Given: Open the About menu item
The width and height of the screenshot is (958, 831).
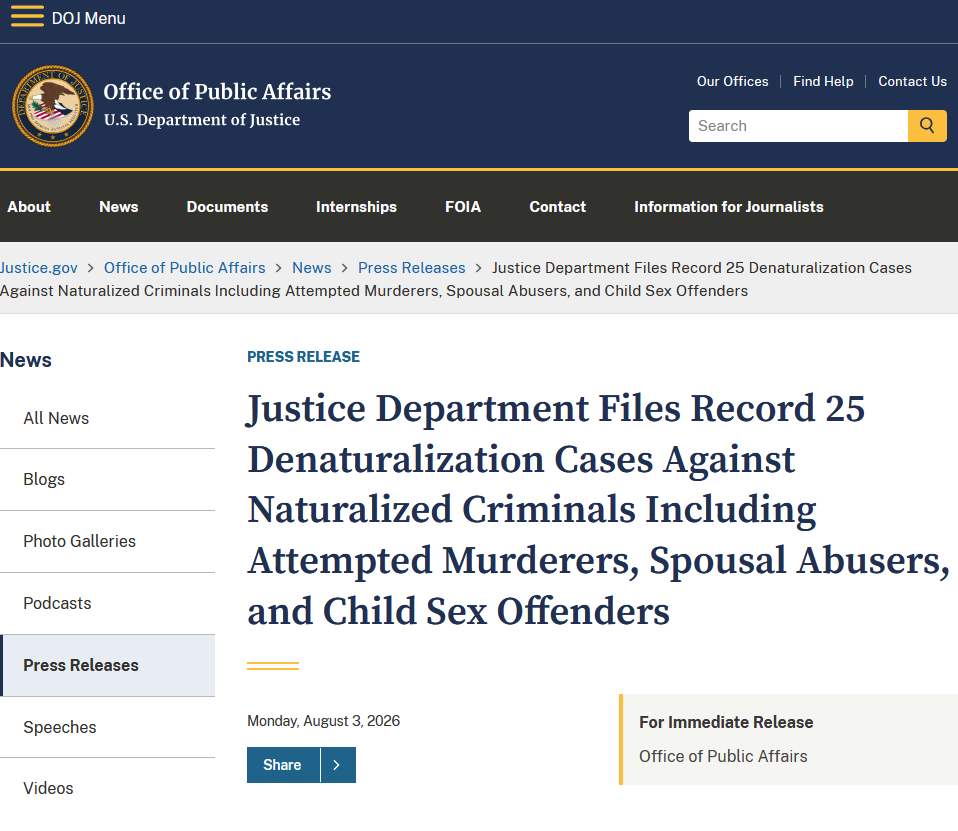Looking at the screenshot, I should (x=29, y=207).
